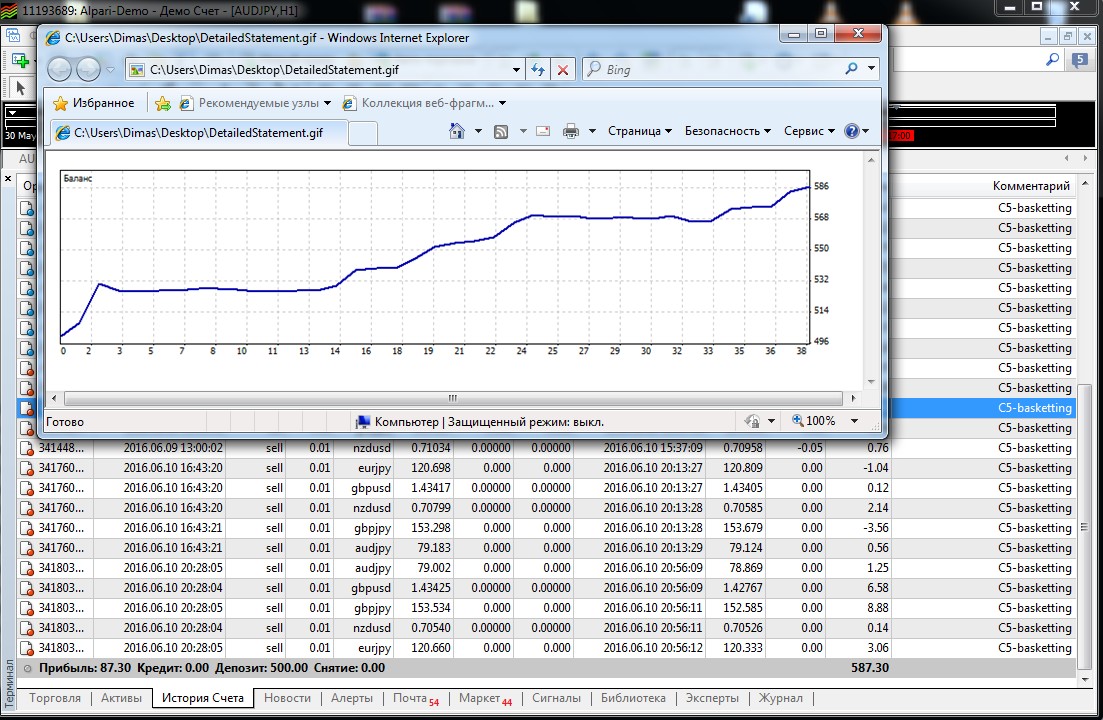Click the Print icon

[570, 131]
